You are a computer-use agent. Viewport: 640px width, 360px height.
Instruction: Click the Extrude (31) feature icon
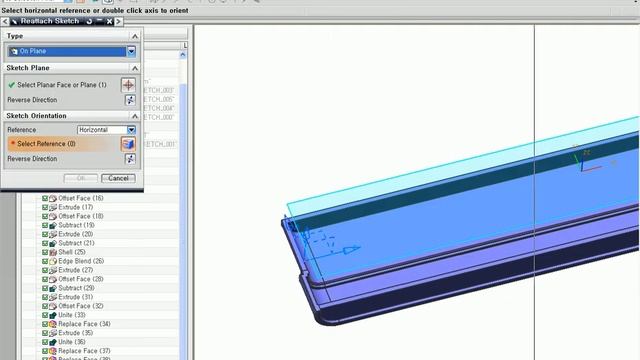[x=53, y=297]
